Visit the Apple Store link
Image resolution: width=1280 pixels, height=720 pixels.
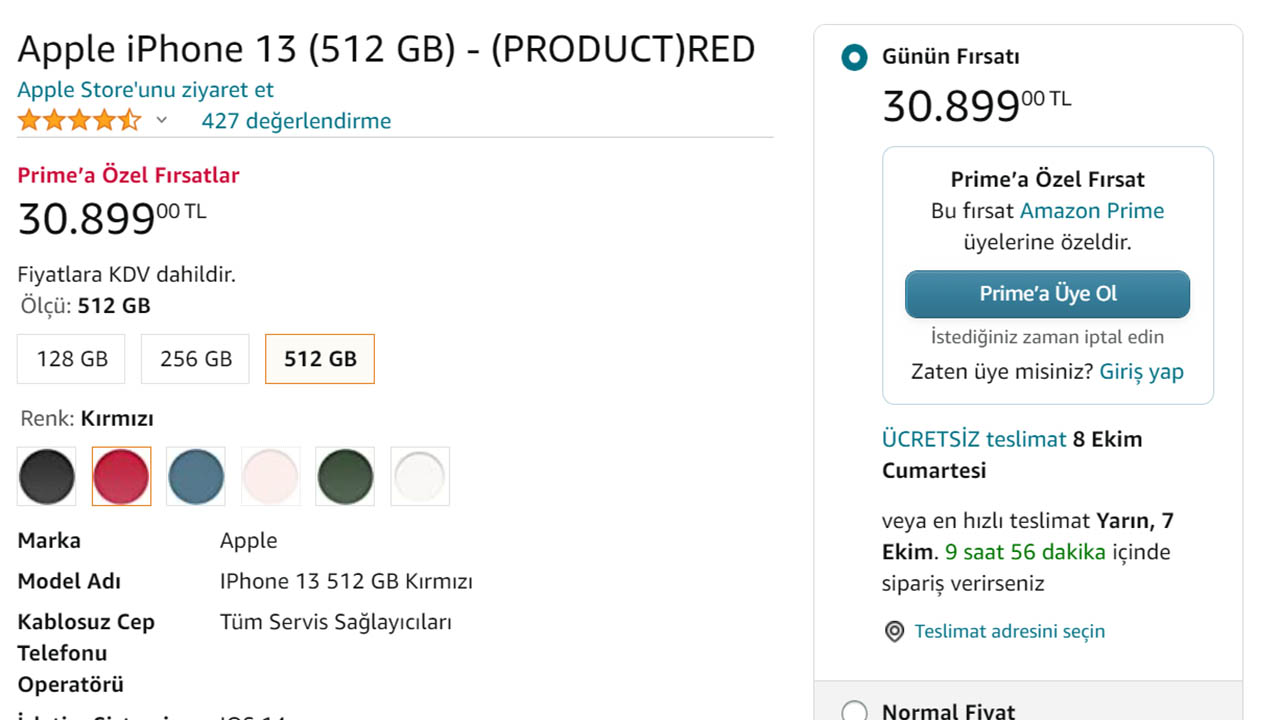point(146,89)
